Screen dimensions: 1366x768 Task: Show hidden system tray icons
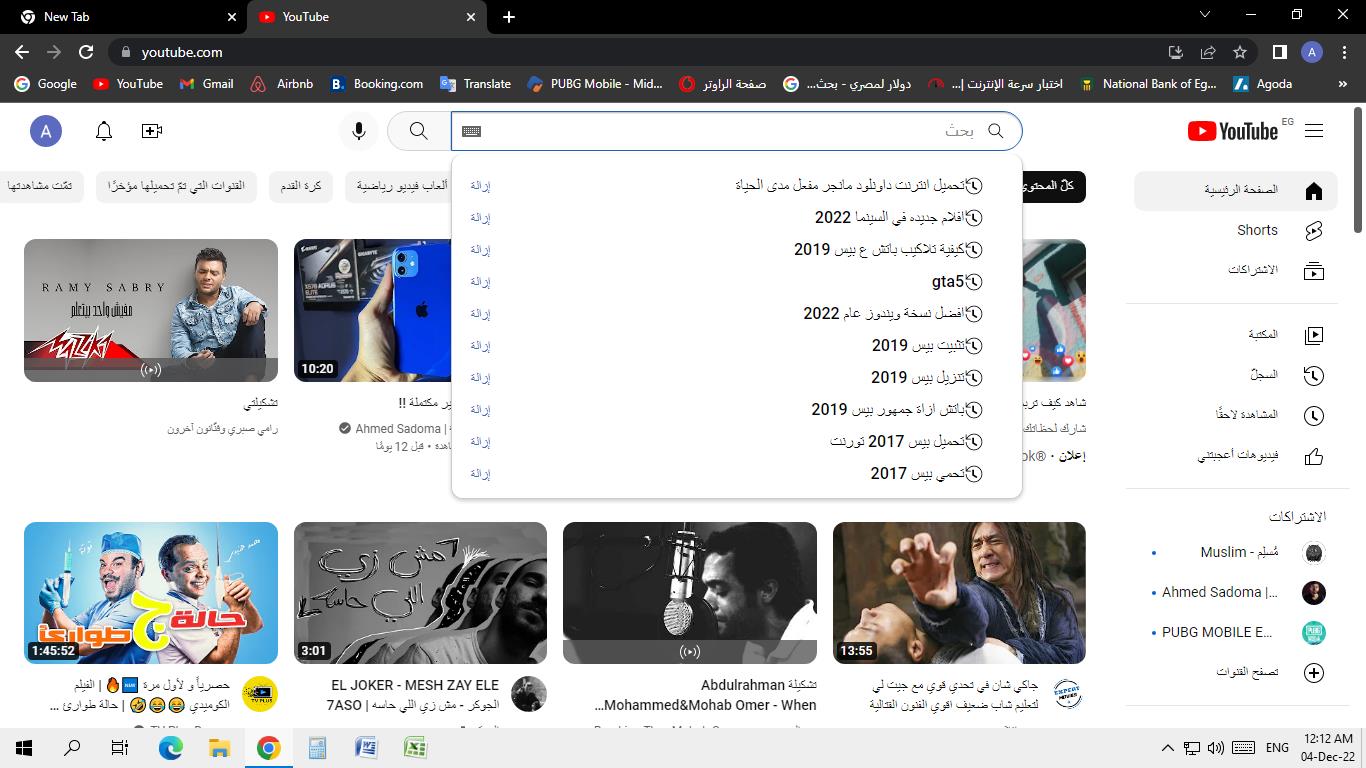coord(1167,748)
